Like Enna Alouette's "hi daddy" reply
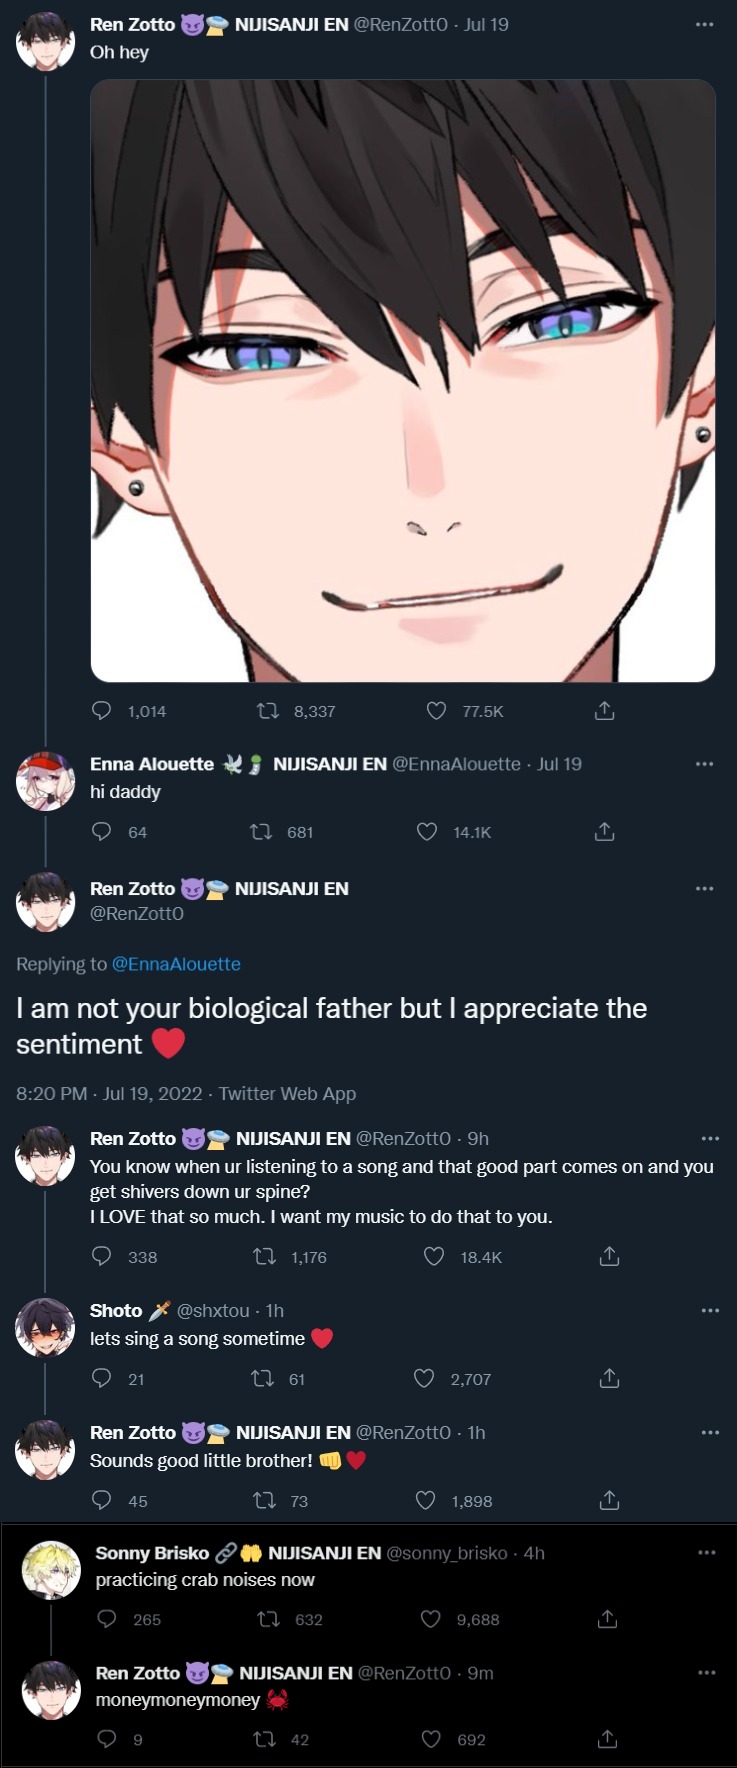737x1768 pixels. click(427, 832)
